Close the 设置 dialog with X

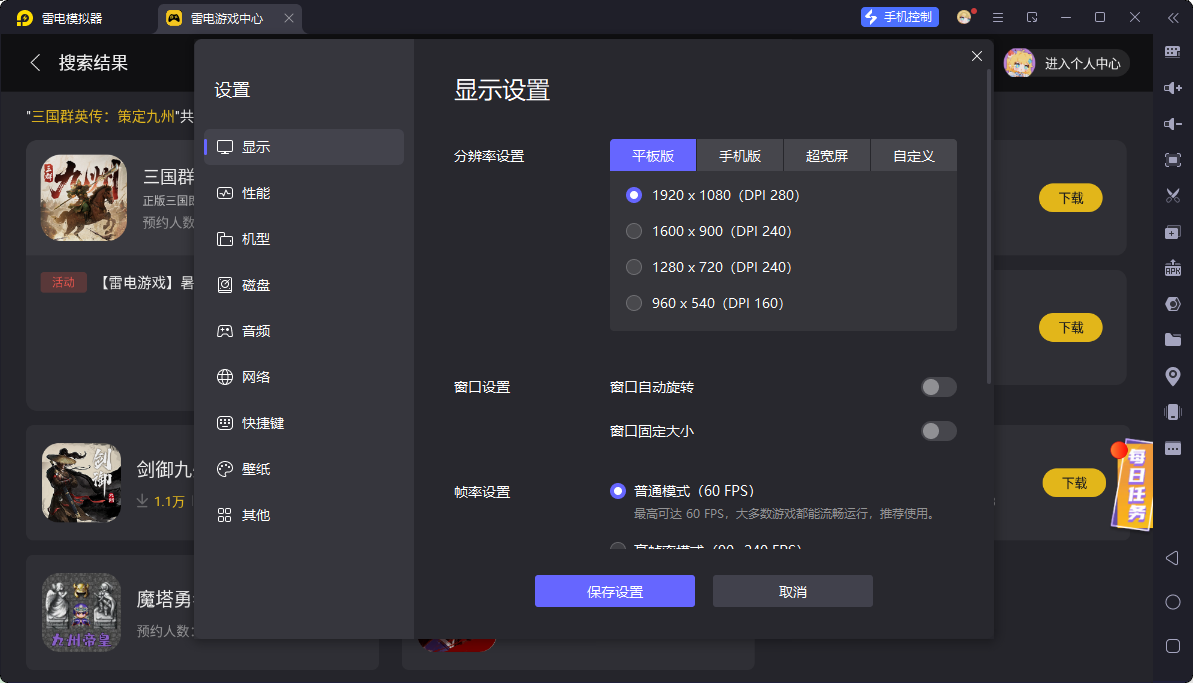coord(977,56)
